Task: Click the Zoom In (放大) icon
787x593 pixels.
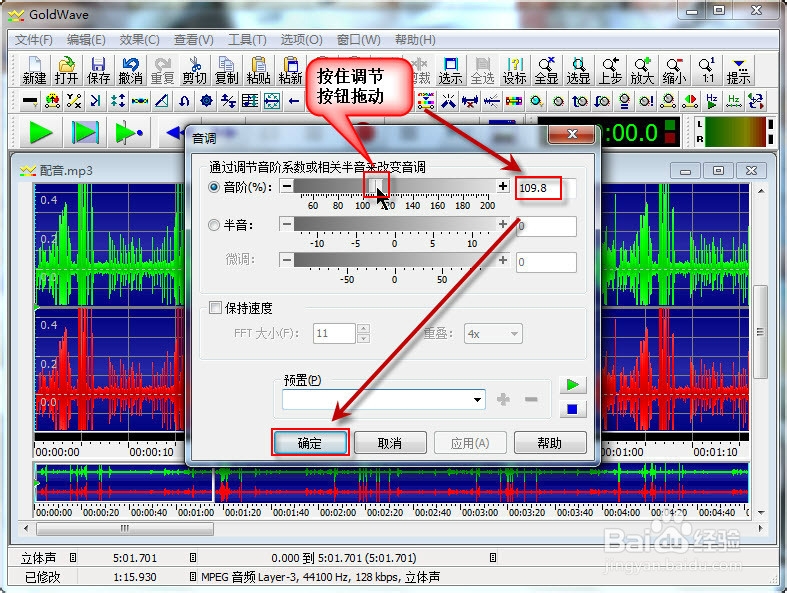Action: pyautogui.click(x=642, y=70)
